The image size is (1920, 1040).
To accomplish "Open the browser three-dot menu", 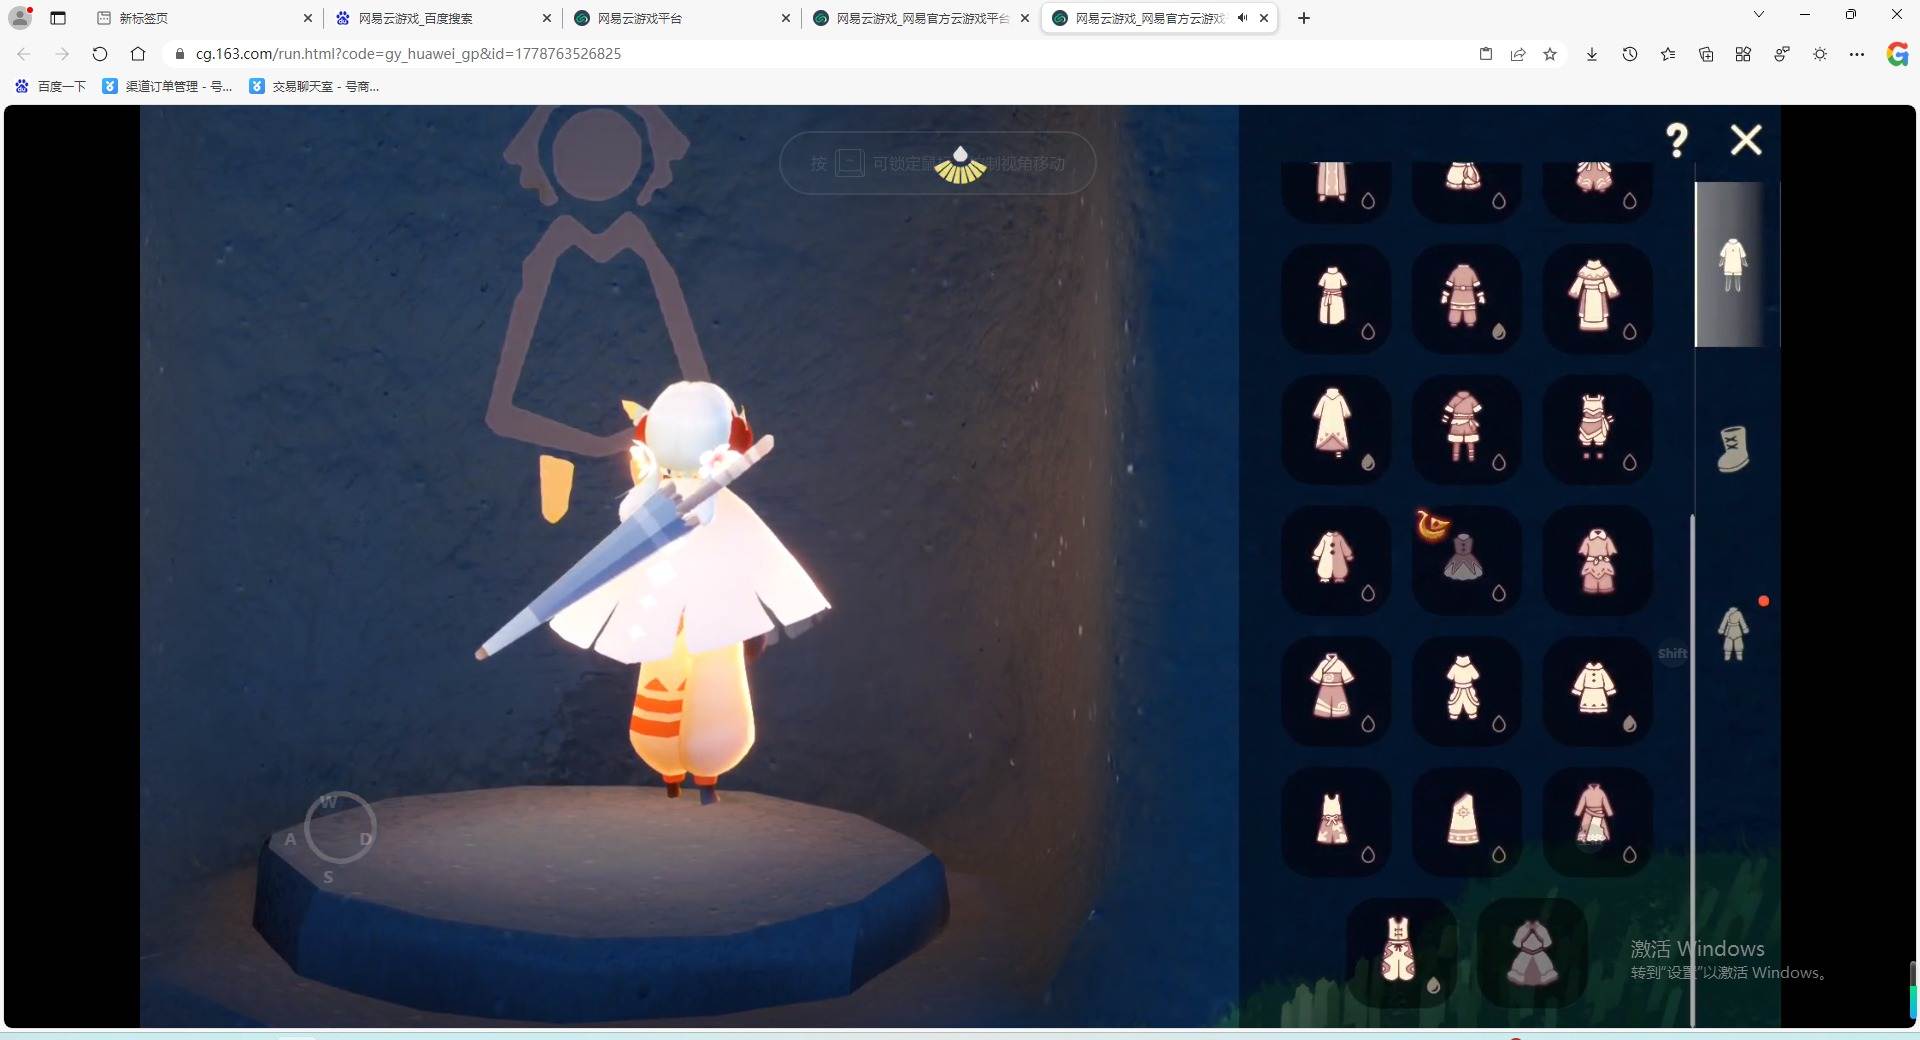I will tap(1857, 54).
